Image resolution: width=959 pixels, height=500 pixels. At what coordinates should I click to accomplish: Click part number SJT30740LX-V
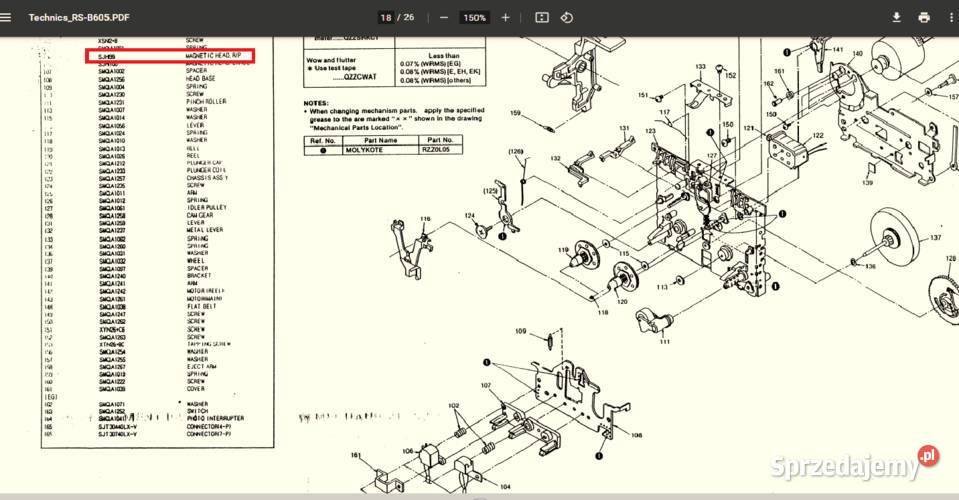(x=117, y=434)
